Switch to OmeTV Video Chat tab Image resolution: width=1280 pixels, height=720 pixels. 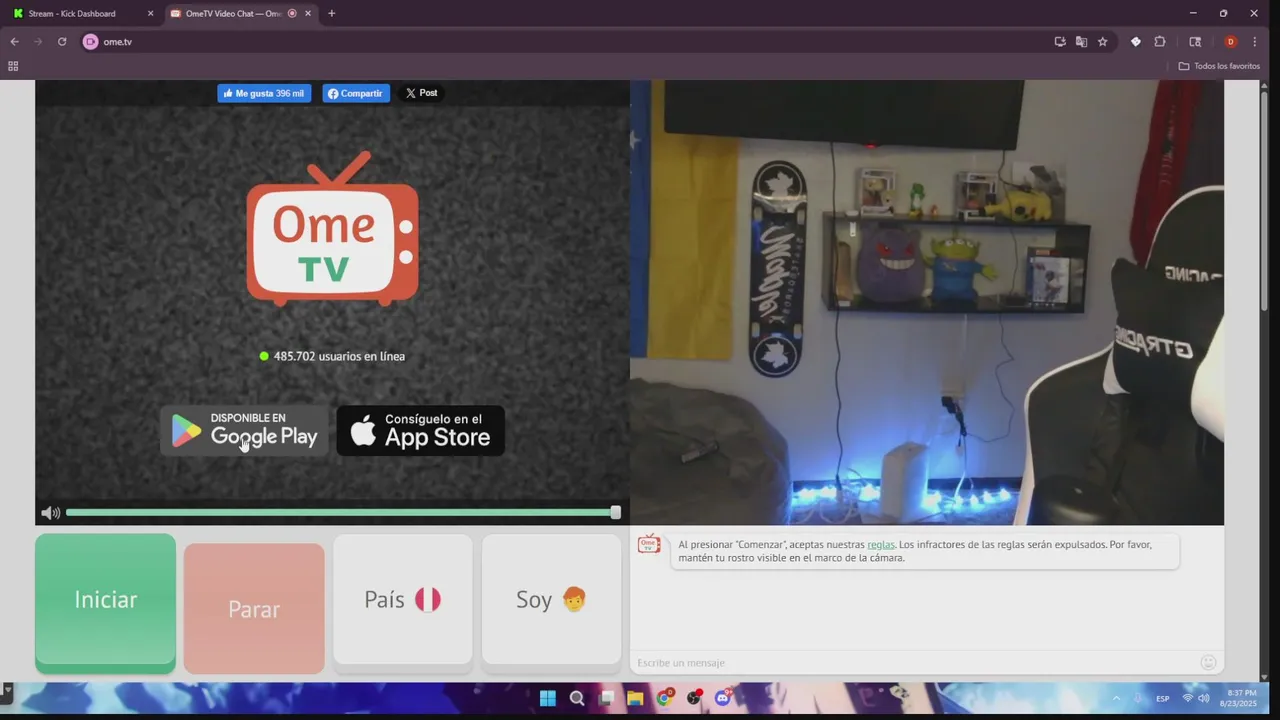coord(240,14)
